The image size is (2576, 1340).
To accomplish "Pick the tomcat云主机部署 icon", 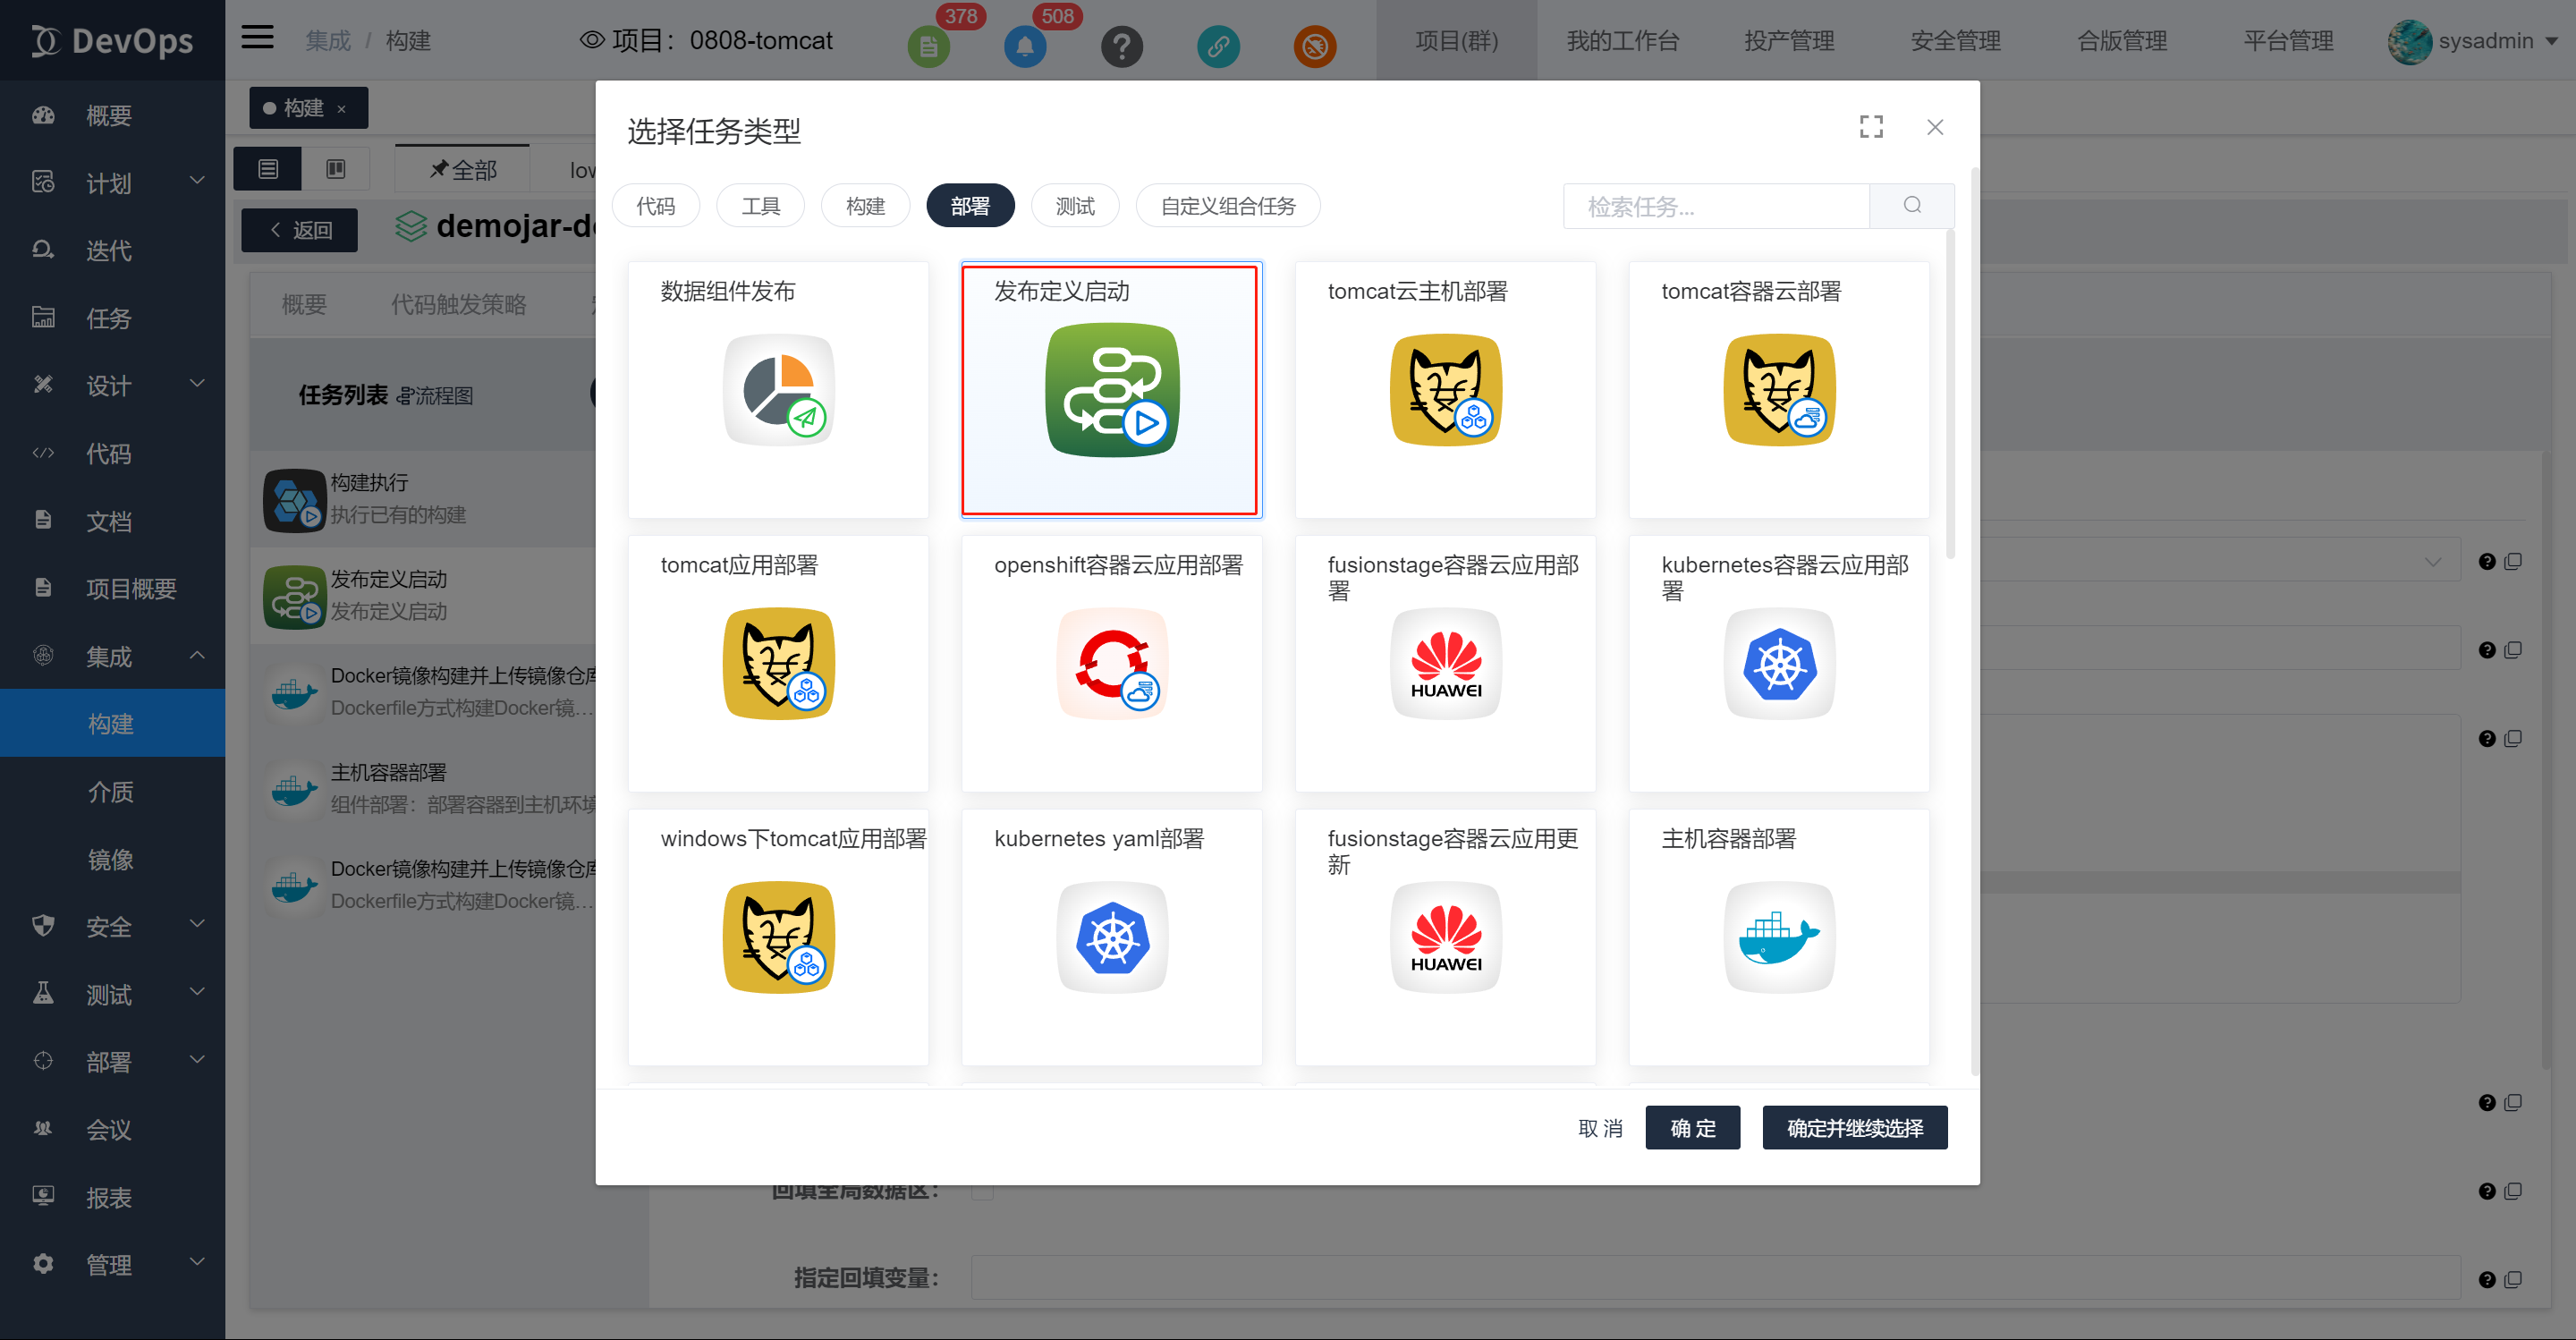I will [1446, 390].
